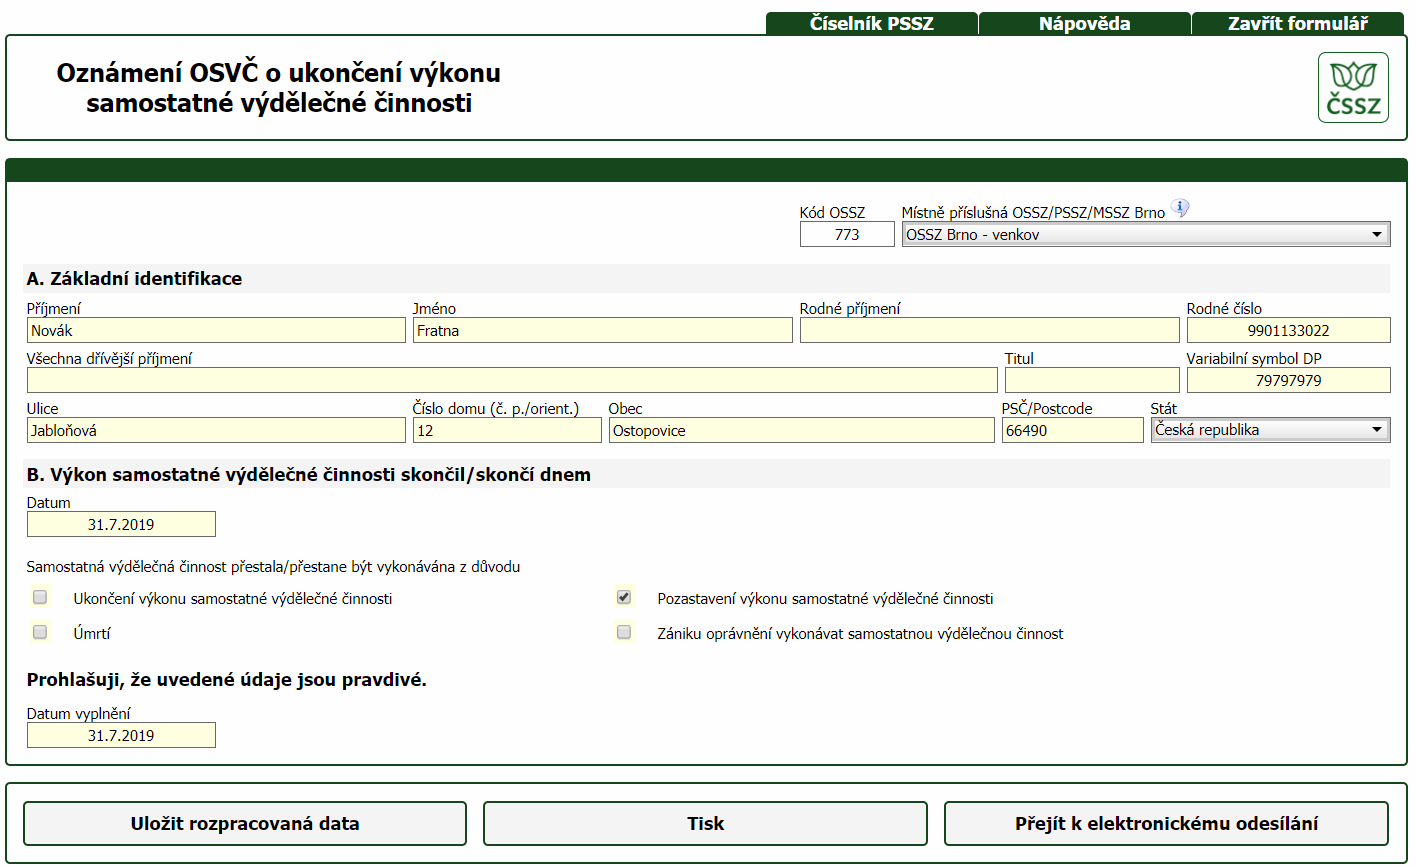
Task: Open the Číselník PSSZ tab
Action: (x=871, y=23)
